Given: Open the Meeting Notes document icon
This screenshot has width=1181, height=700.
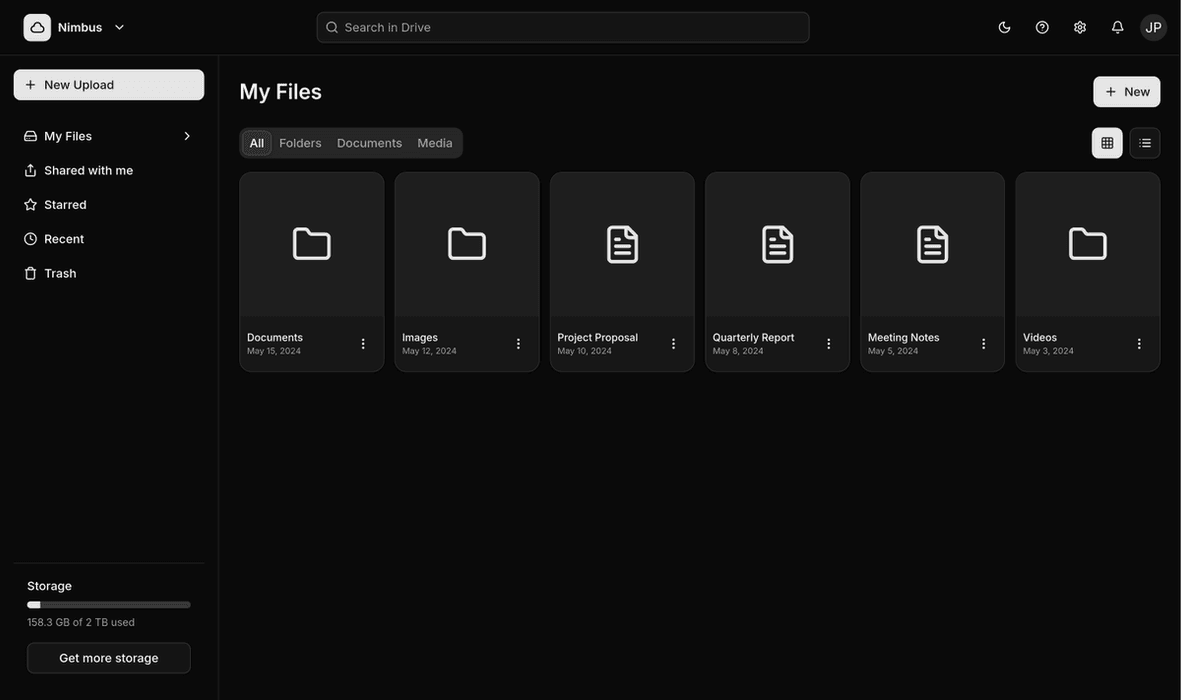Looking at the screenshot, I should [932, 244].
